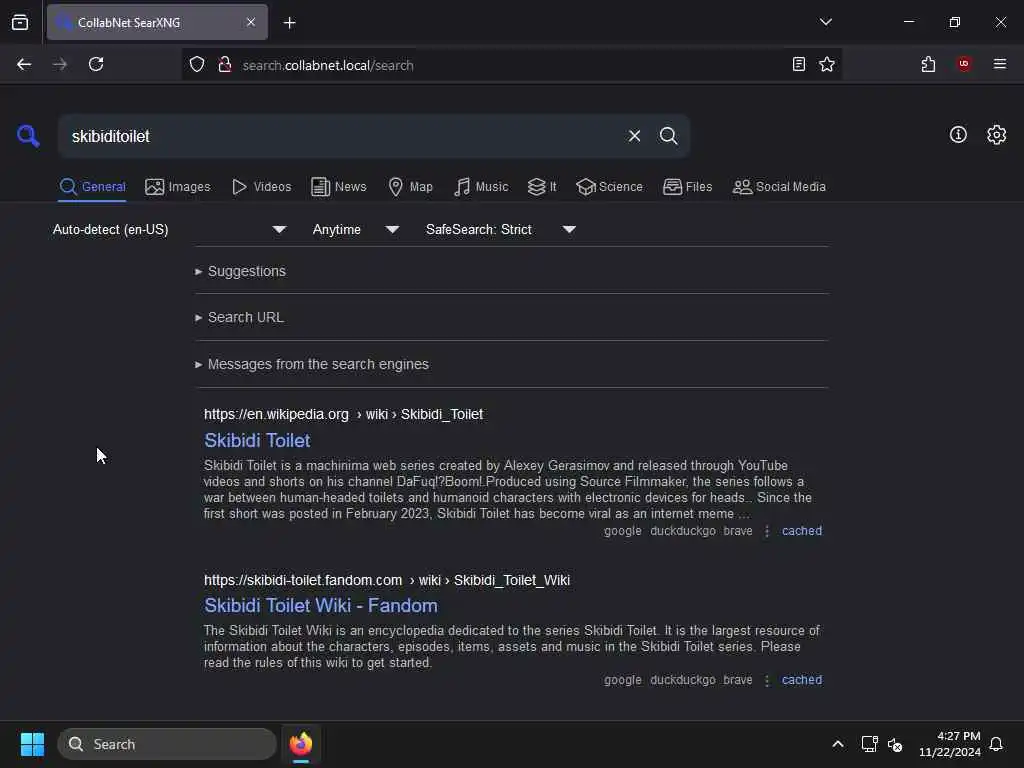The width and height of the screenshot is (1024, 768).
Task: Open the list all tabs chevron
Action: click(x=825, y=22)
